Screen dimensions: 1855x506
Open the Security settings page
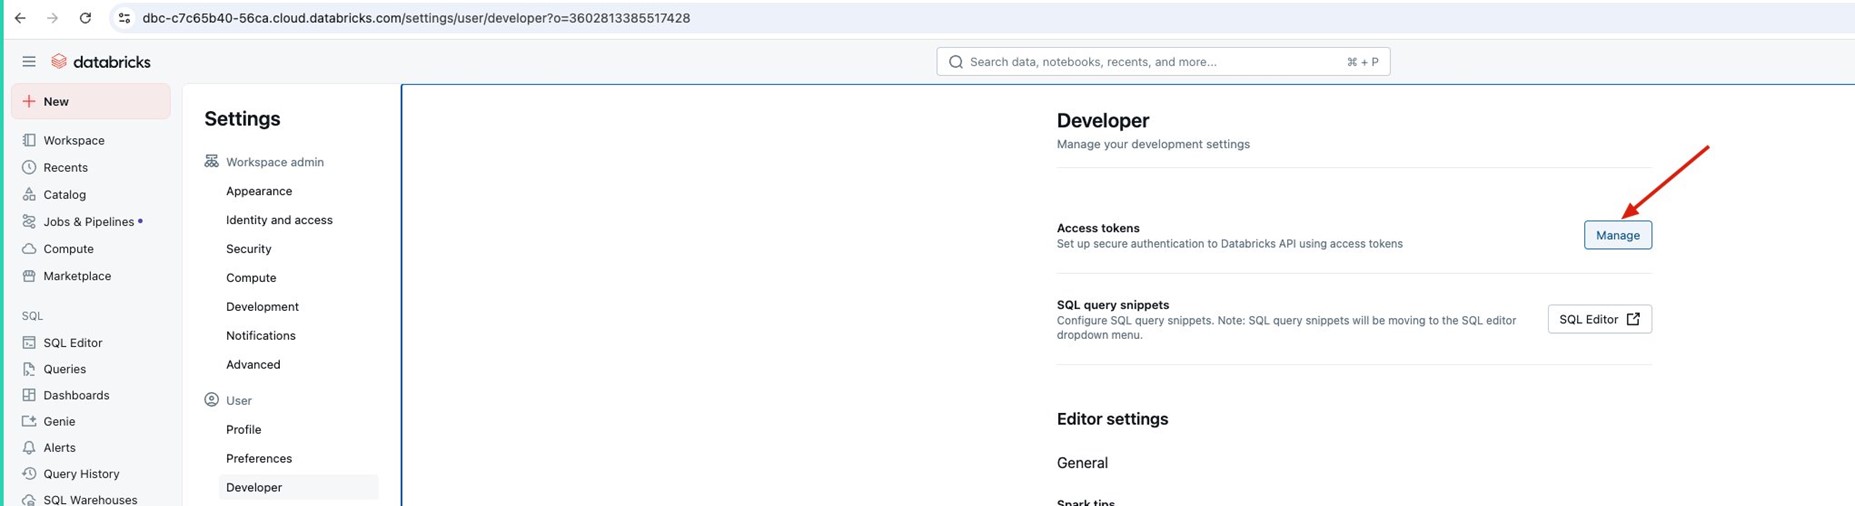248,249
